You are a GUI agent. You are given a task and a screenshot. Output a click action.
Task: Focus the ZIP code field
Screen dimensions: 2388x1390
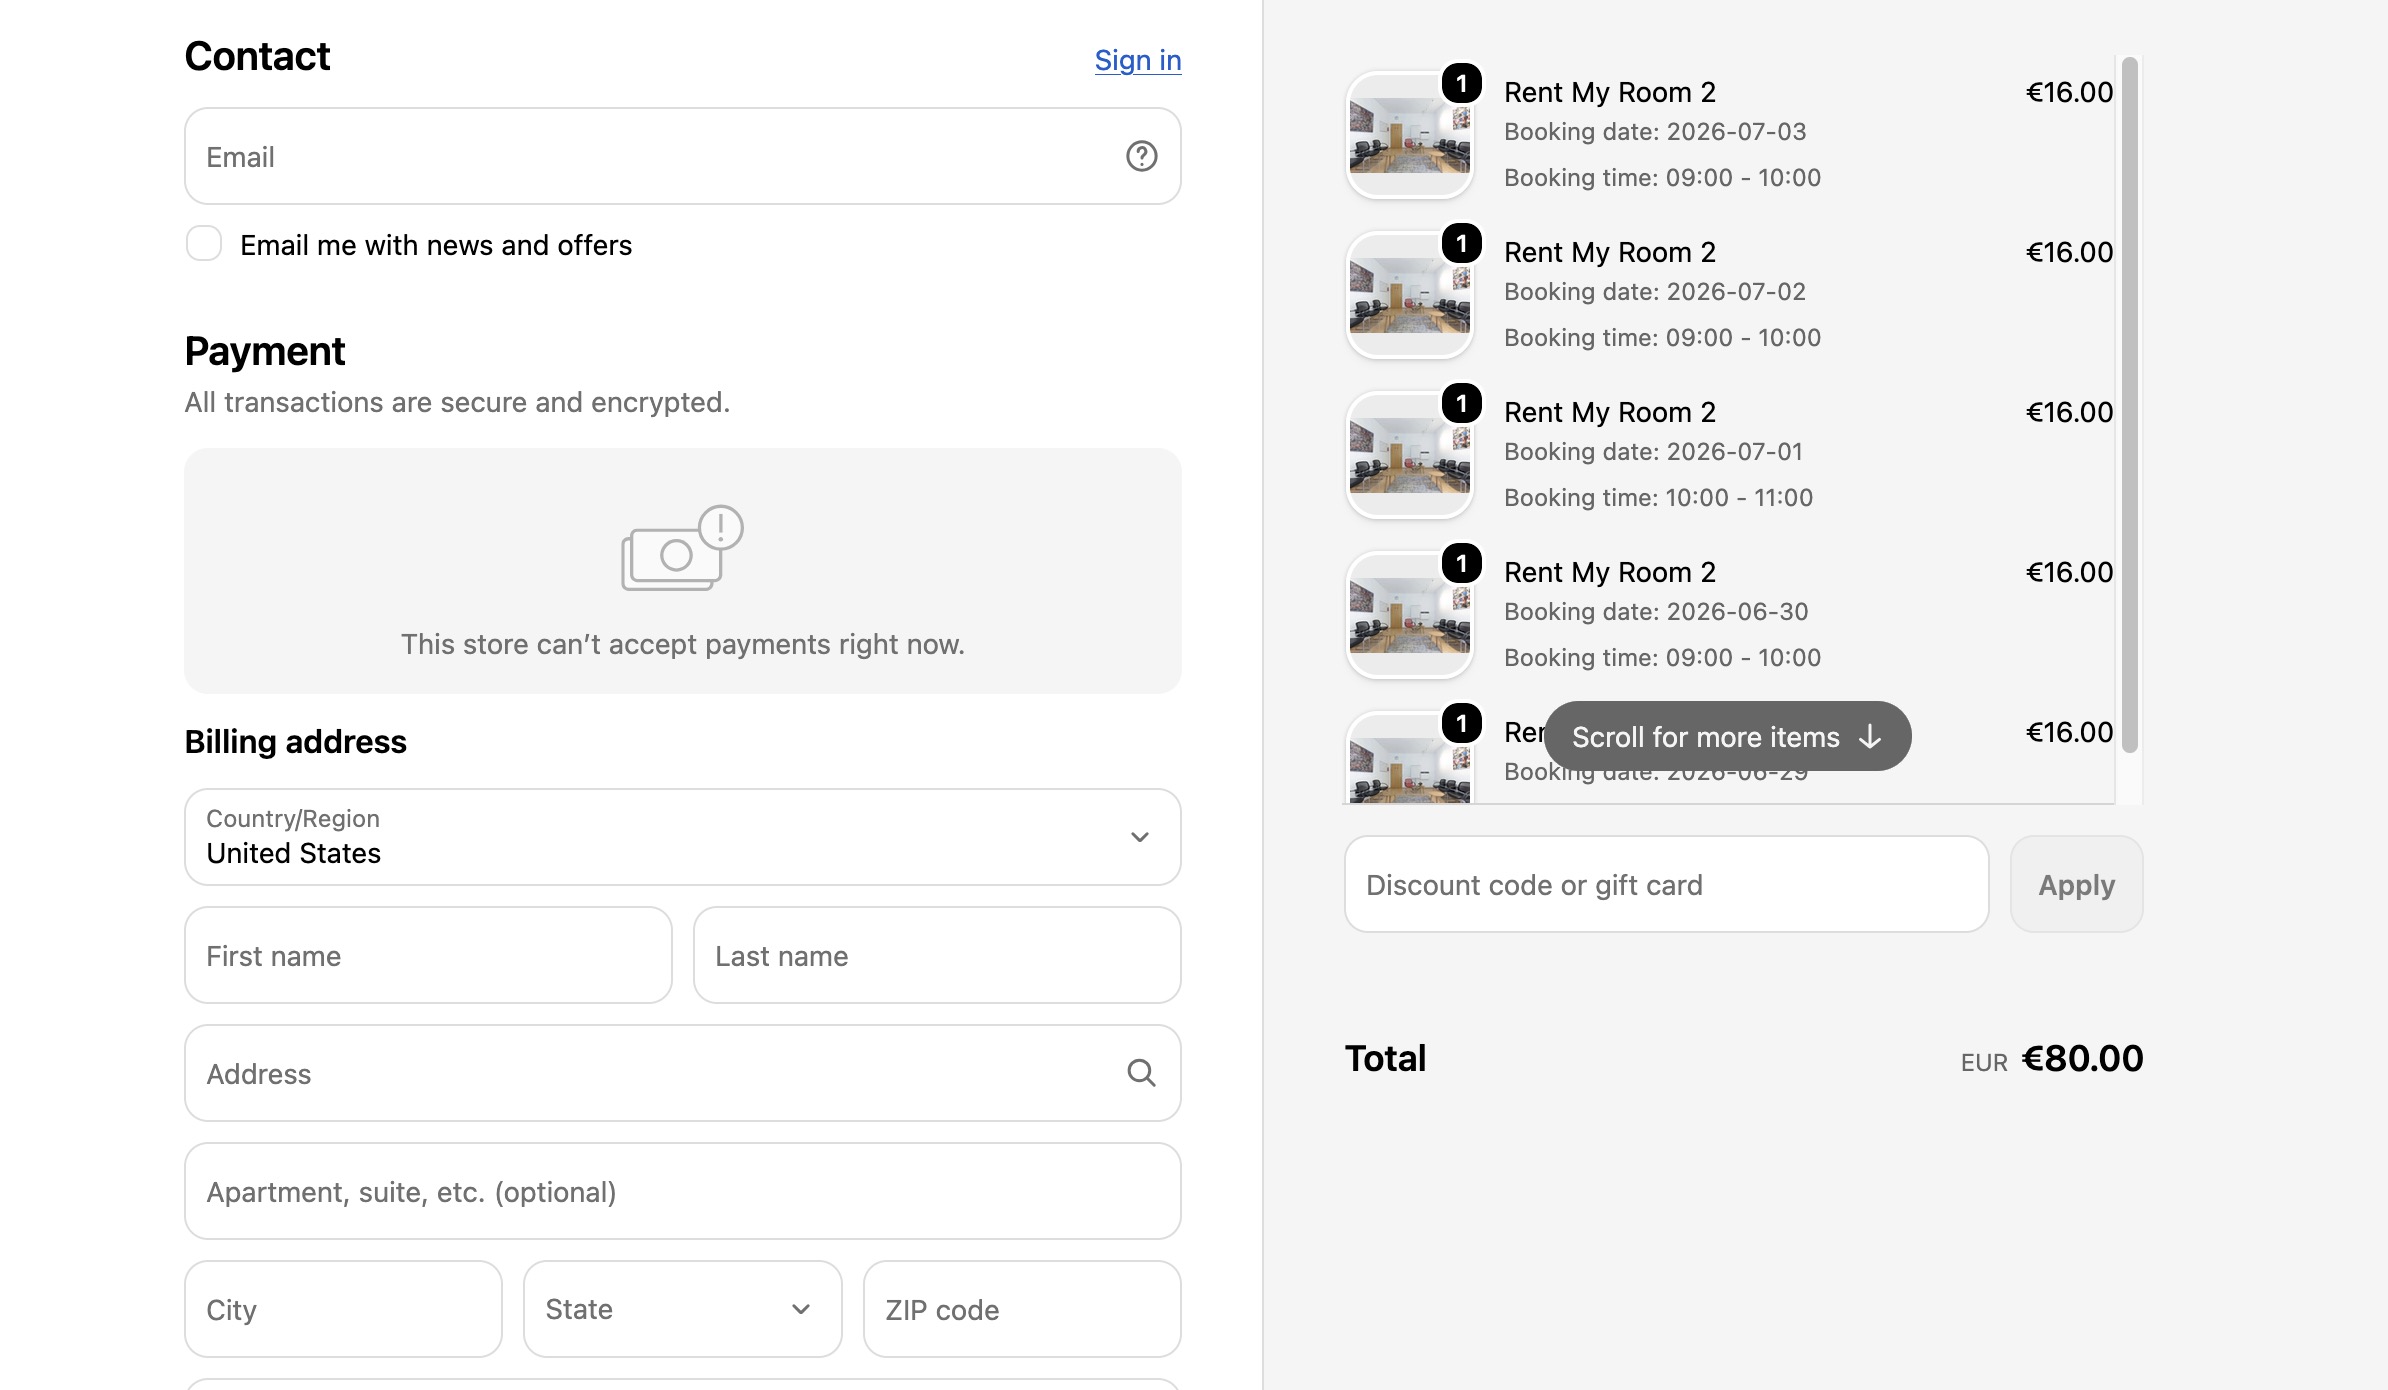1022,1309
